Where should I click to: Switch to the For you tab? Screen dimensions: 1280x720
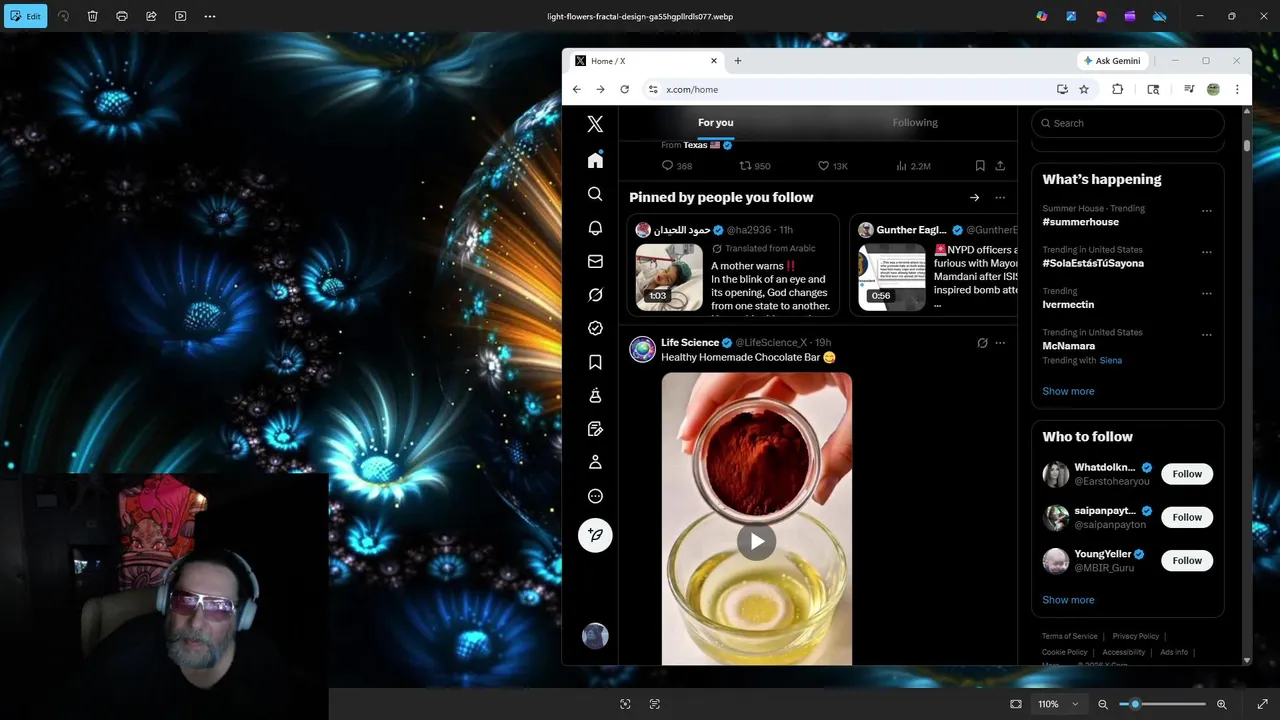click(716, 122)
